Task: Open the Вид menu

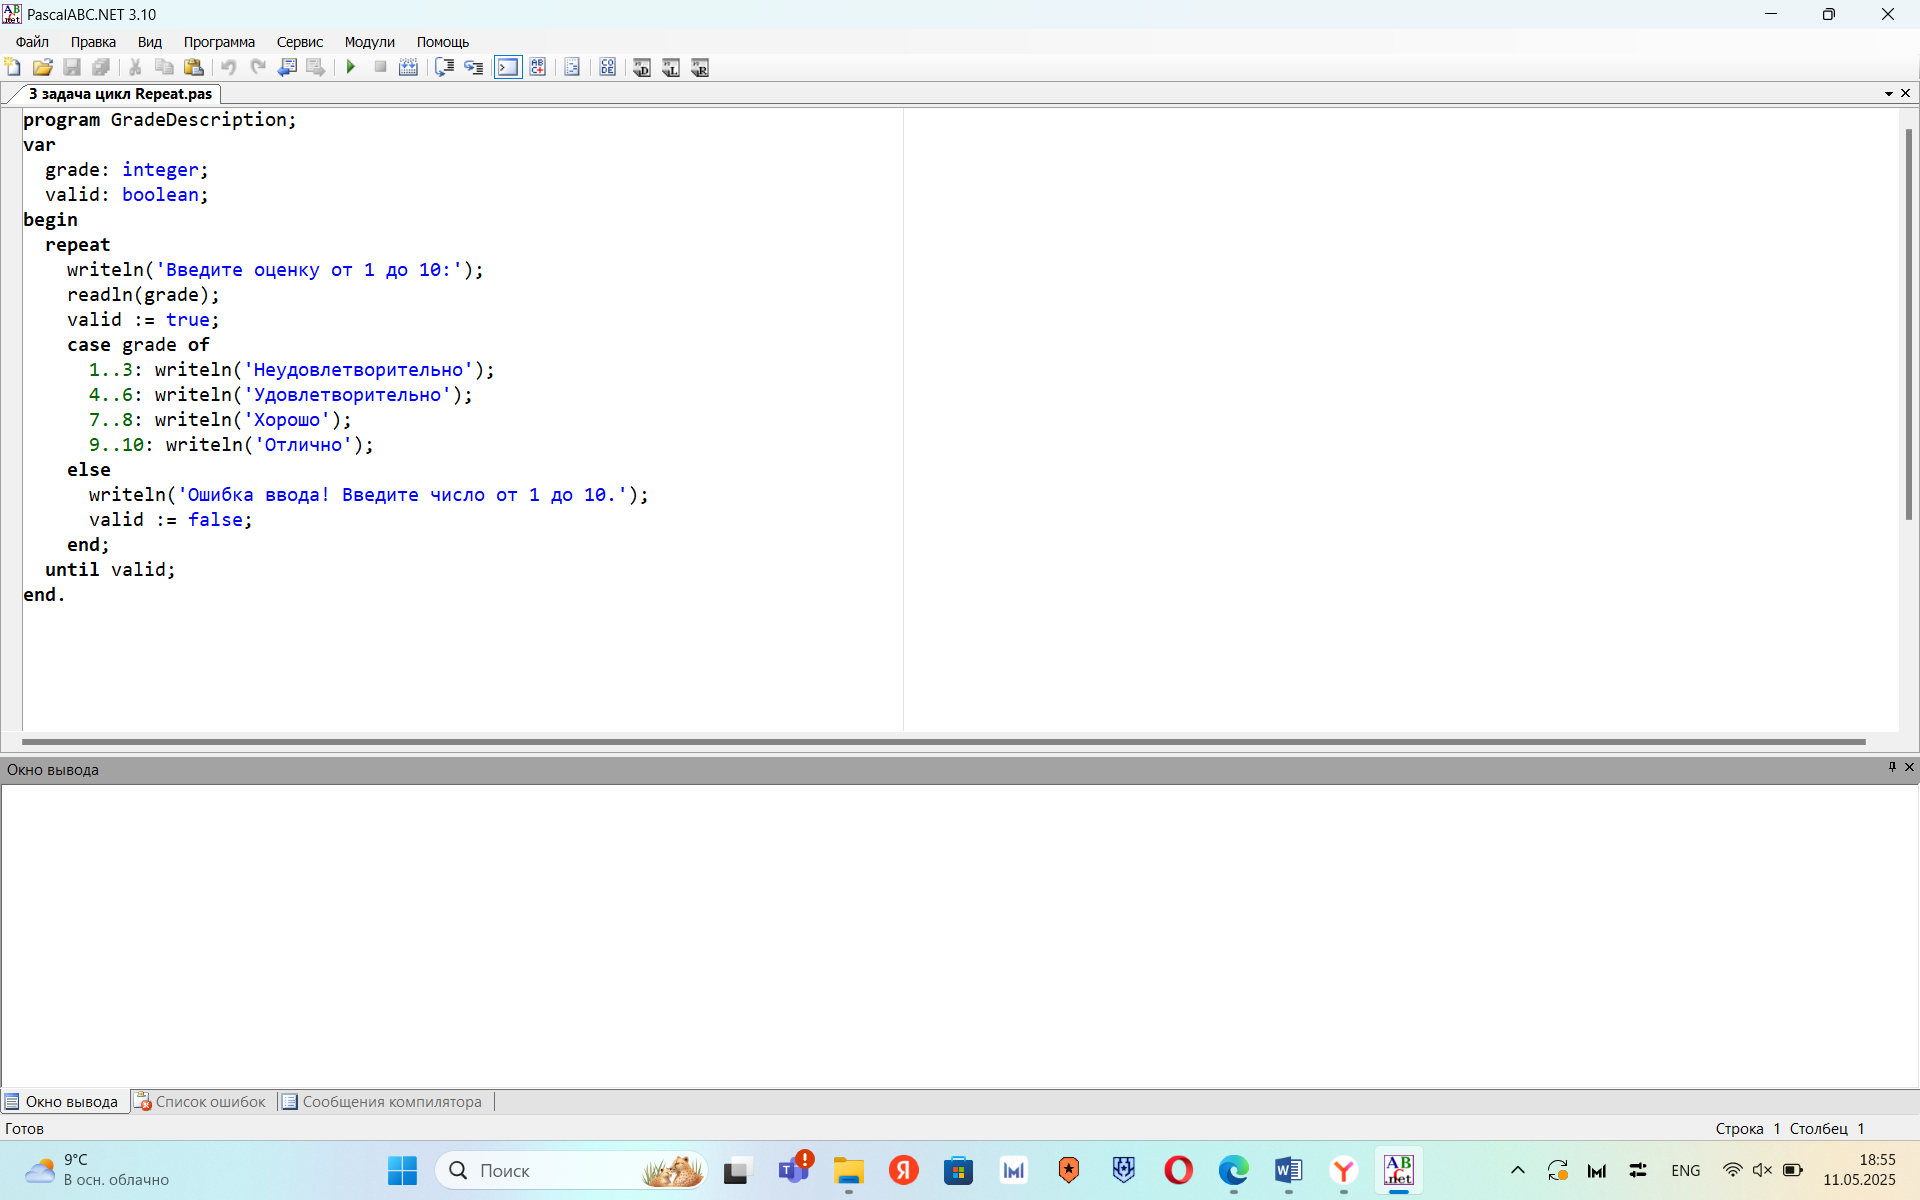Action: click(150, 42)
